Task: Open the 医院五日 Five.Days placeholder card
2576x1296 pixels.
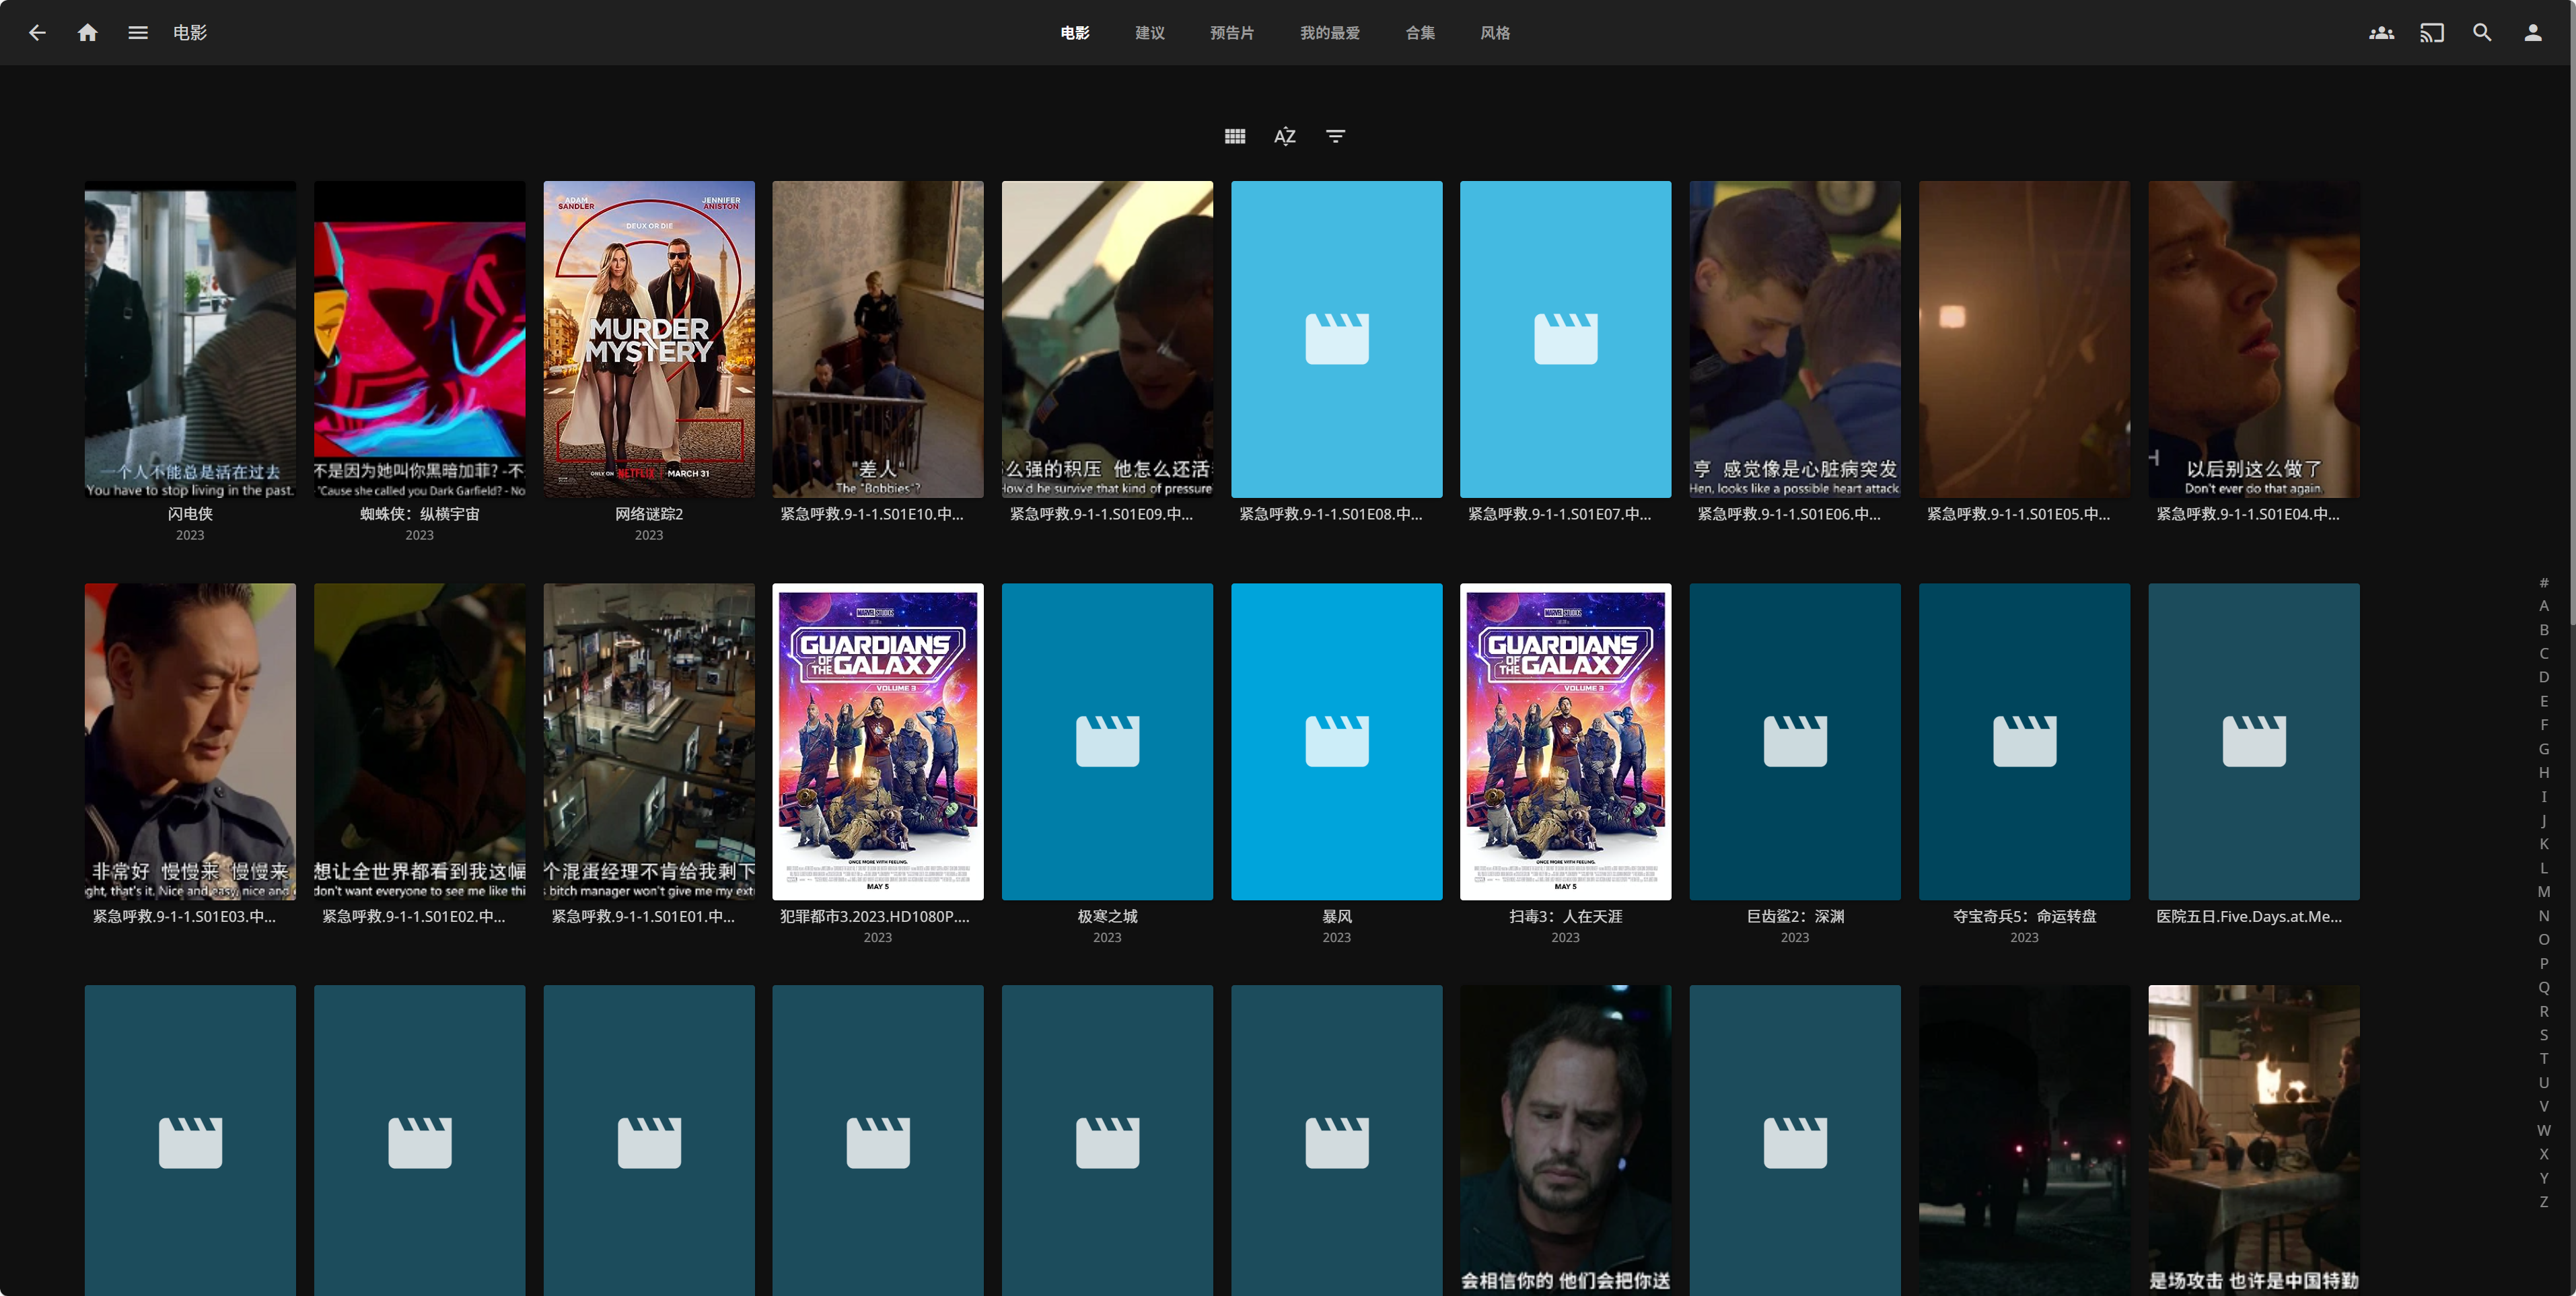Action: pyautogui.click(x=2254, y=742)
